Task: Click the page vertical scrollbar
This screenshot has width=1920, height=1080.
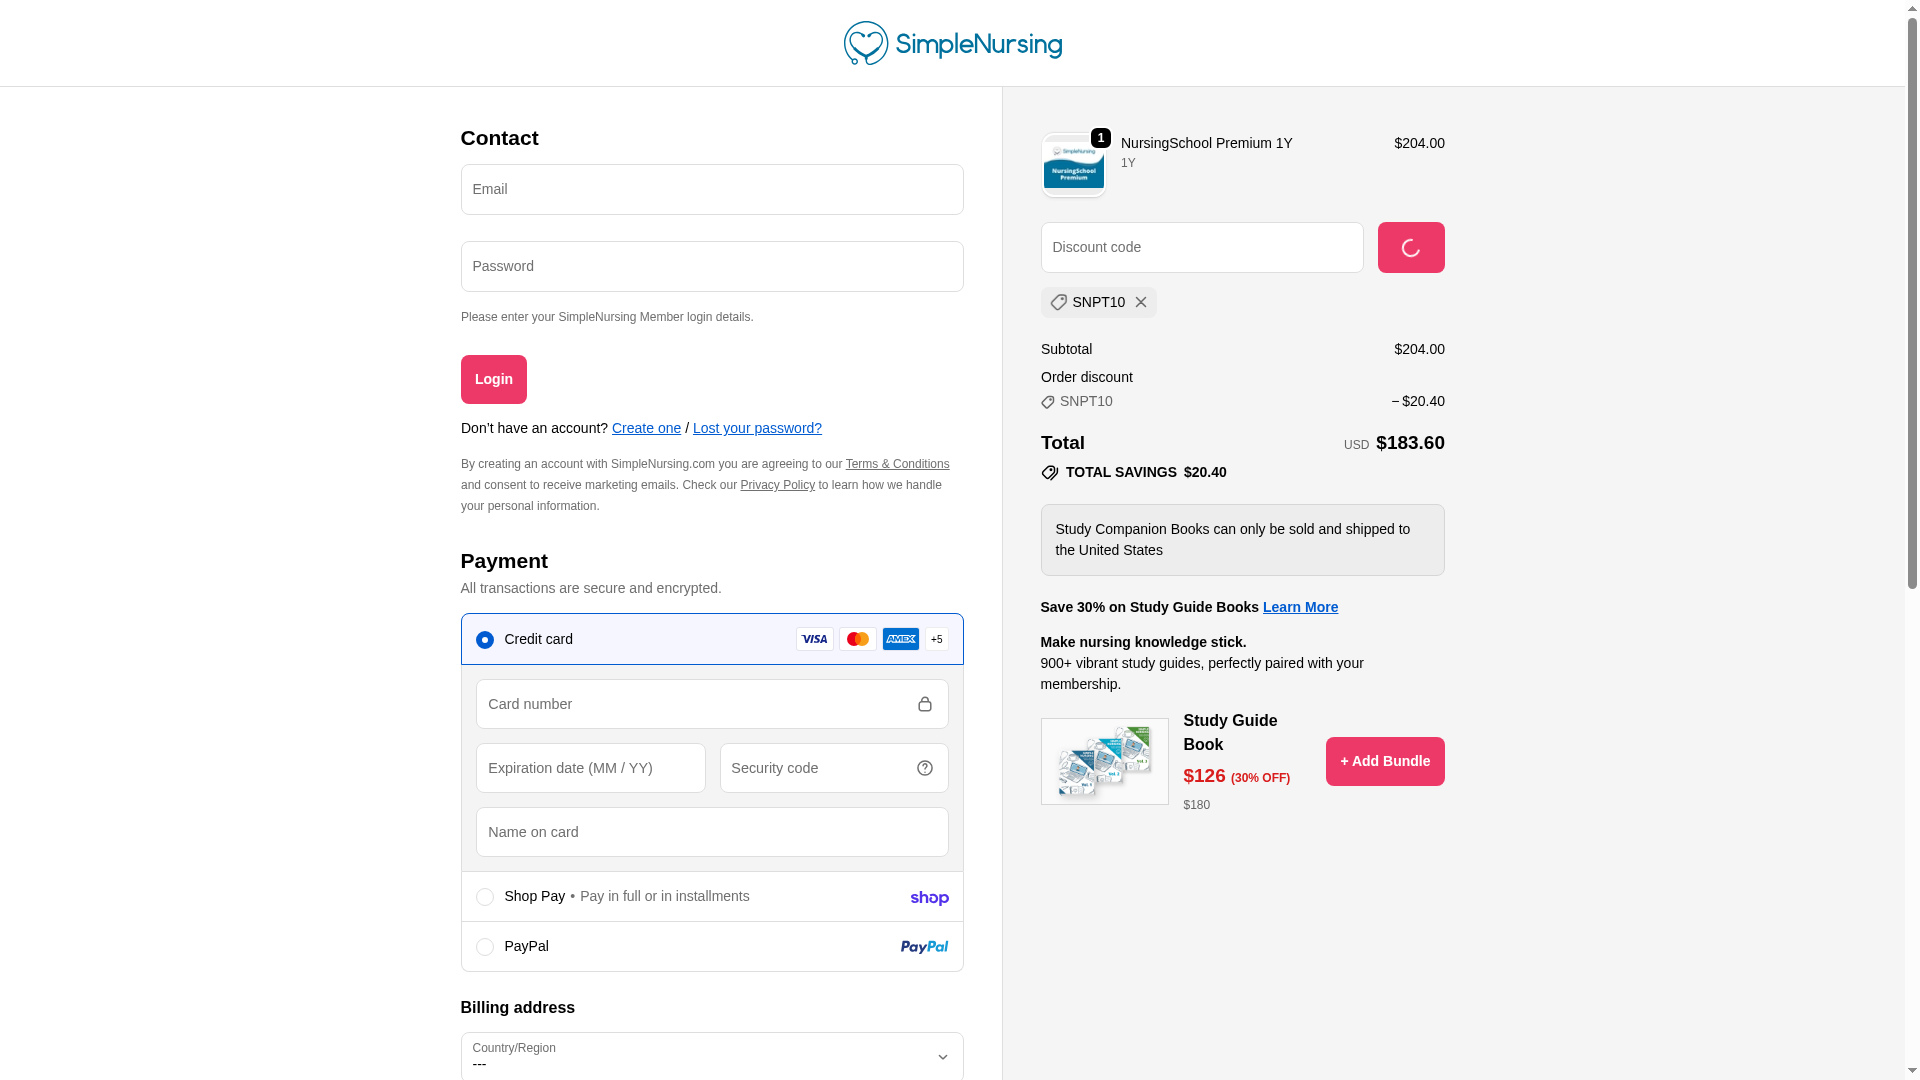Action: coord(1912,300)
